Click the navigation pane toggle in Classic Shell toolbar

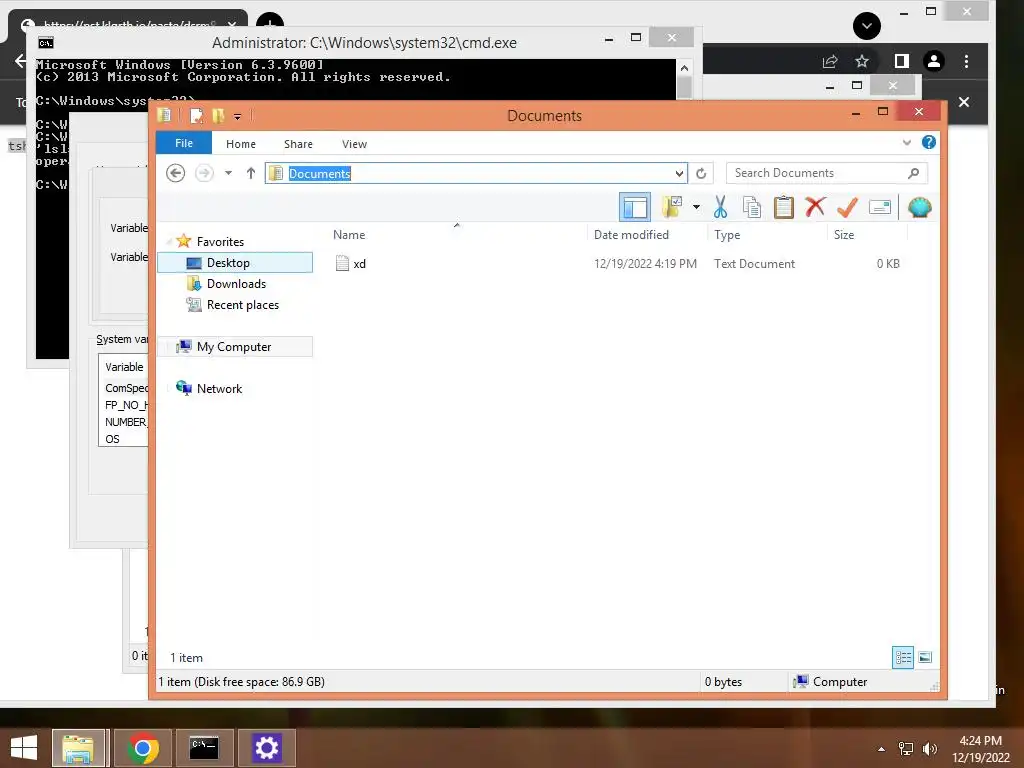coord(634,208)
